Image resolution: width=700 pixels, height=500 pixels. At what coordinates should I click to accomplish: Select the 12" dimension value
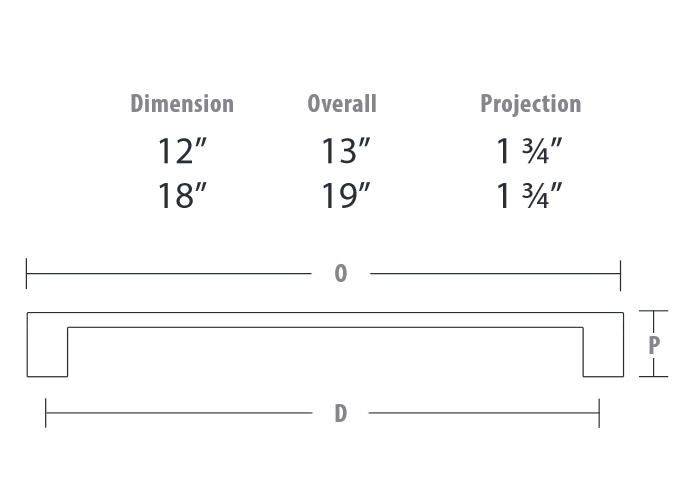tap(183, 151)
